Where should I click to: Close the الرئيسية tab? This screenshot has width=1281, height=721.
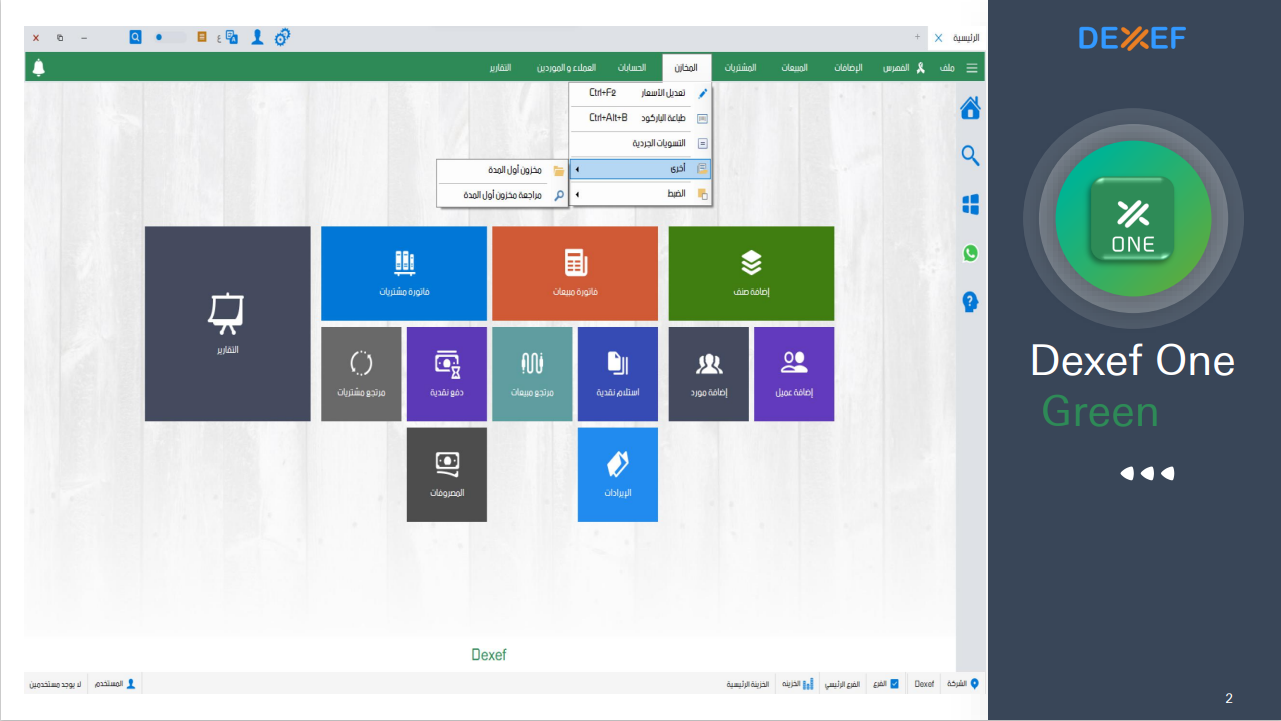[938, 37]
